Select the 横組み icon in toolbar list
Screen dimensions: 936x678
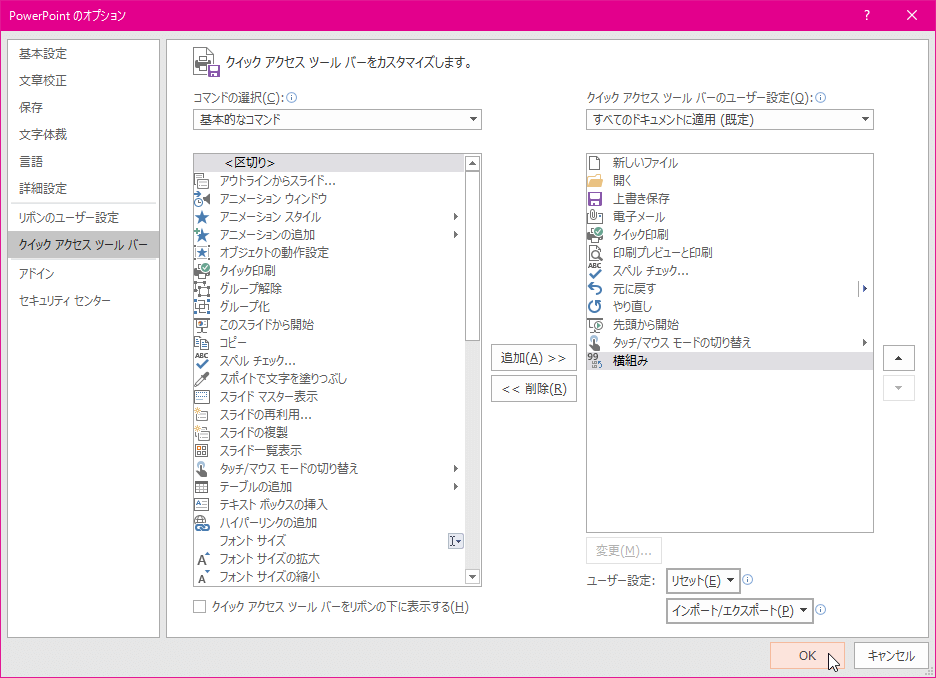(x=595, y=360)
